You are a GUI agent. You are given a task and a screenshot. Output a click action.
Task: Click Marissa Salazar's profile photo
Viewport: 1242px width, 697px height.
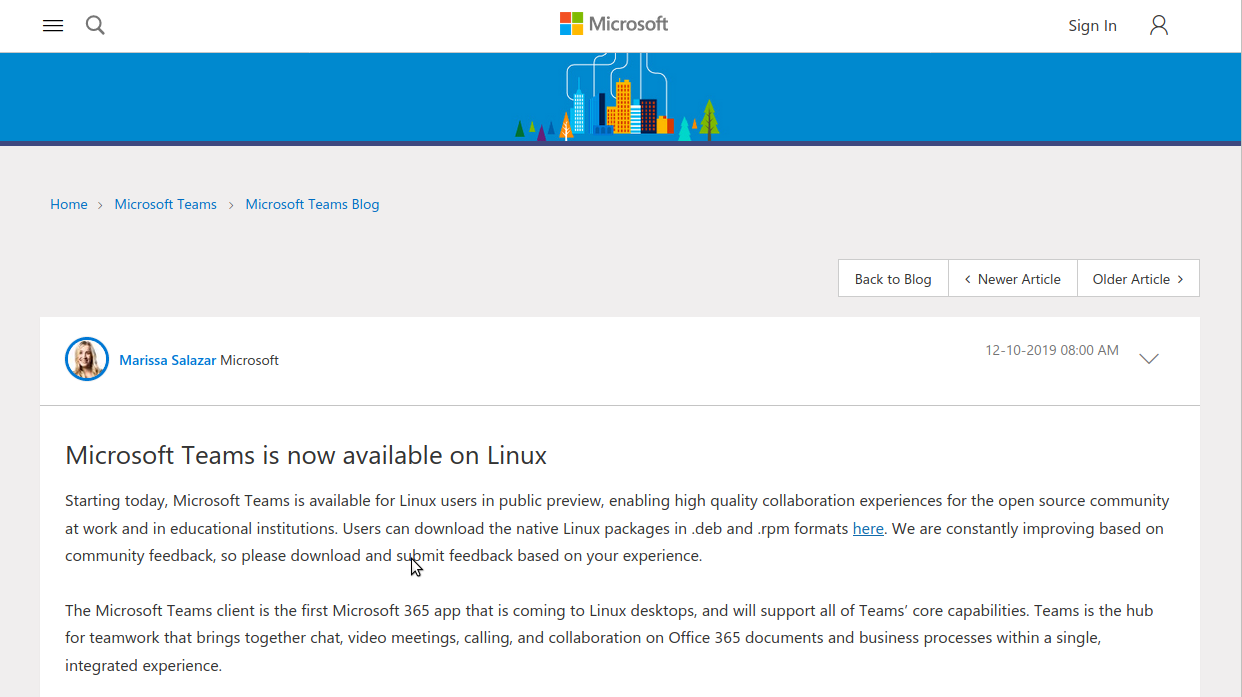(x=87, y=359)
